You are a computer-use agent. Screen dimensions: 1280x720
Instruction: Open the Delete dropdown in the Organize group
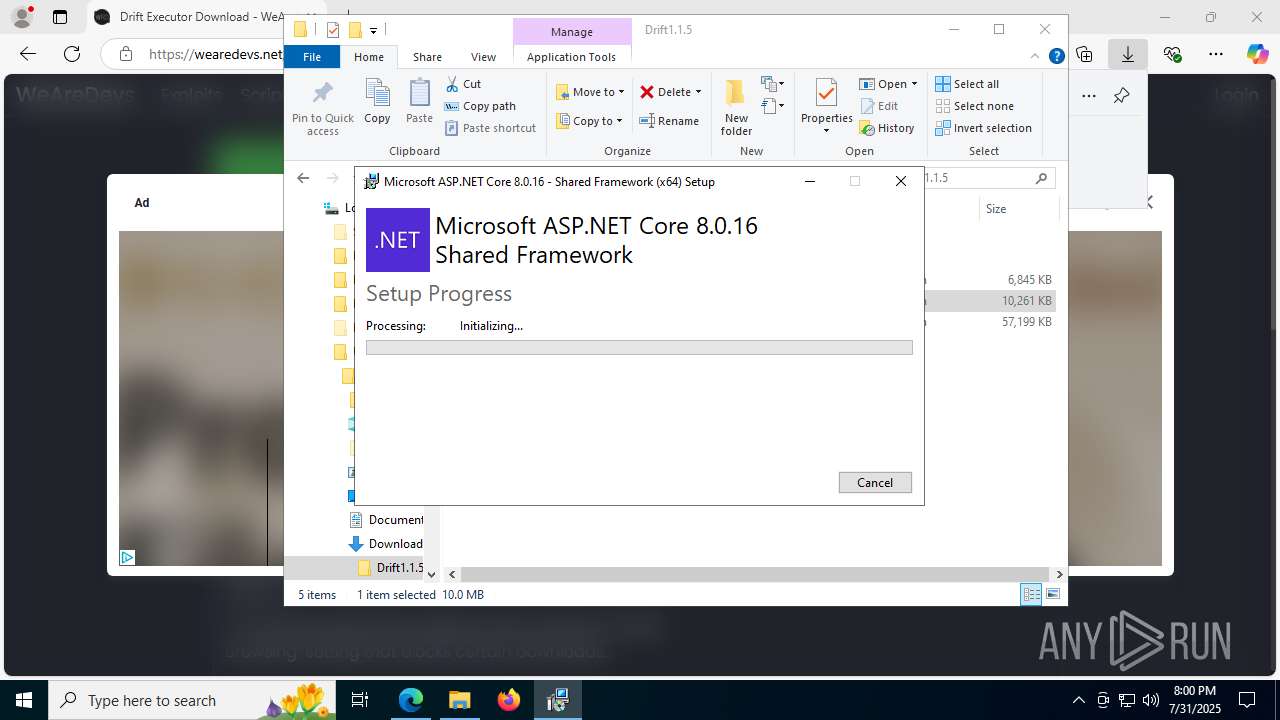[x=670, y=92]
